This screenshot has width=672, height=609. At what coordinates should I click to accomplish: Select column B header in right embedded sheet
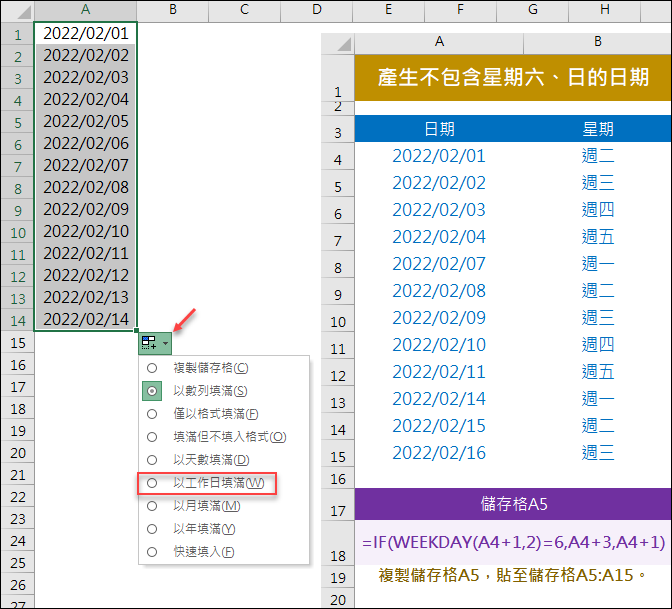click(x=597, y=42)
